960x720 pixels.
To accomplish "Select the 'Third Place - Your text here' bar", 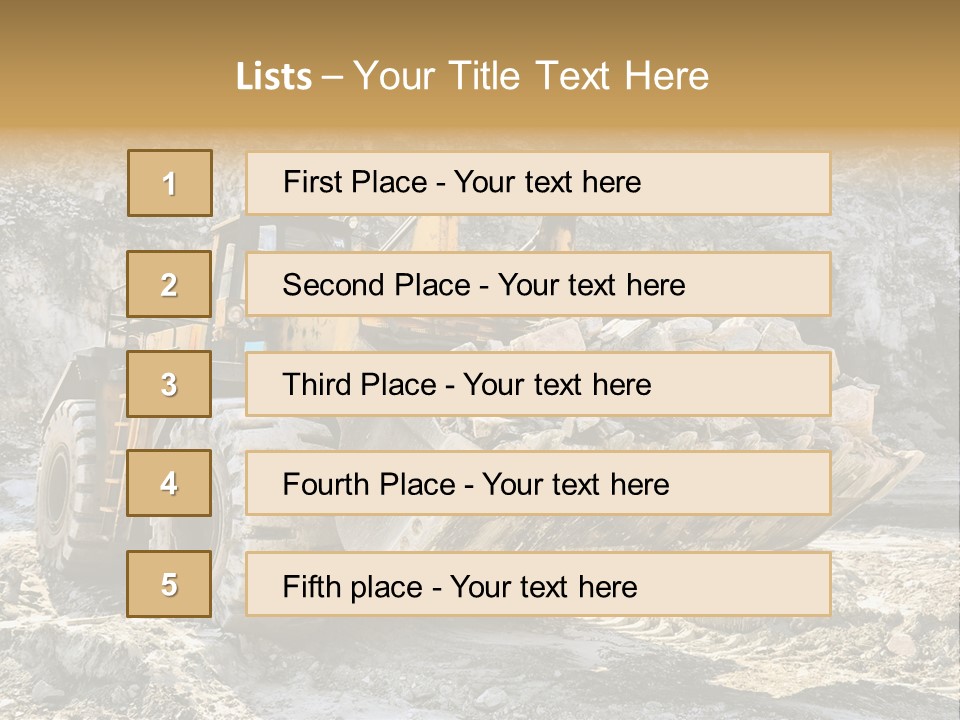I will 538,384.
